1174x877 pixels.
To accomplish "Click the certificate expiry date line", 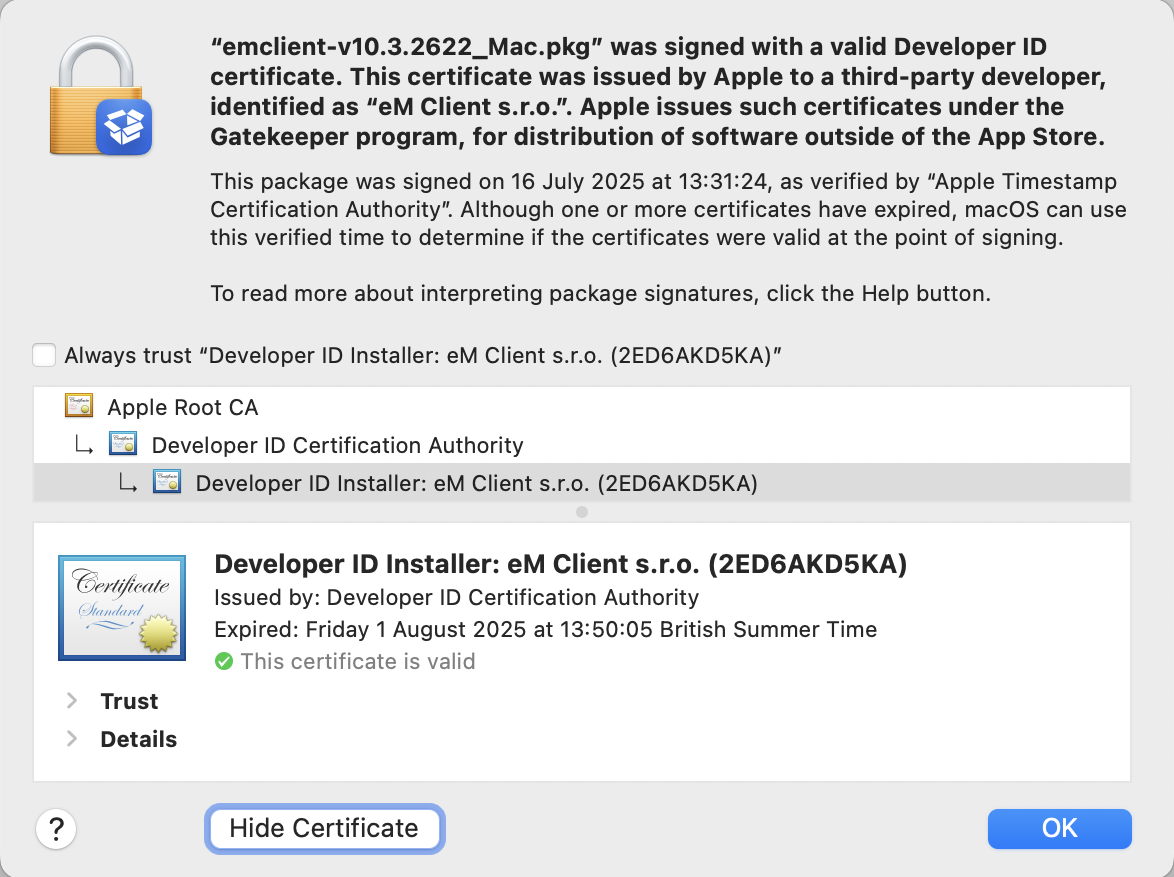I will 545,629.
